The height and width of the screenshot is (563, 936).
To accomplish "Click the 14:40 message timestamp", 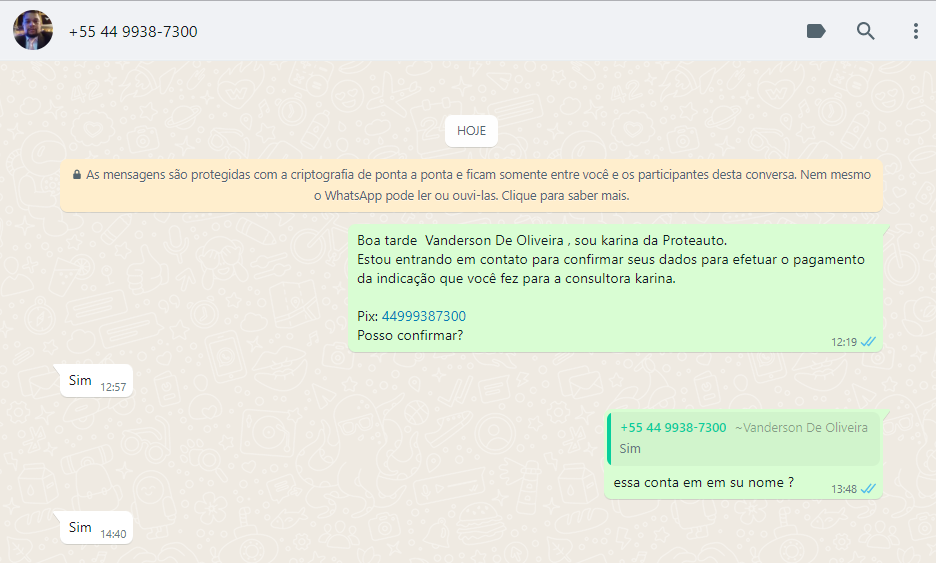I will (113, 534).
